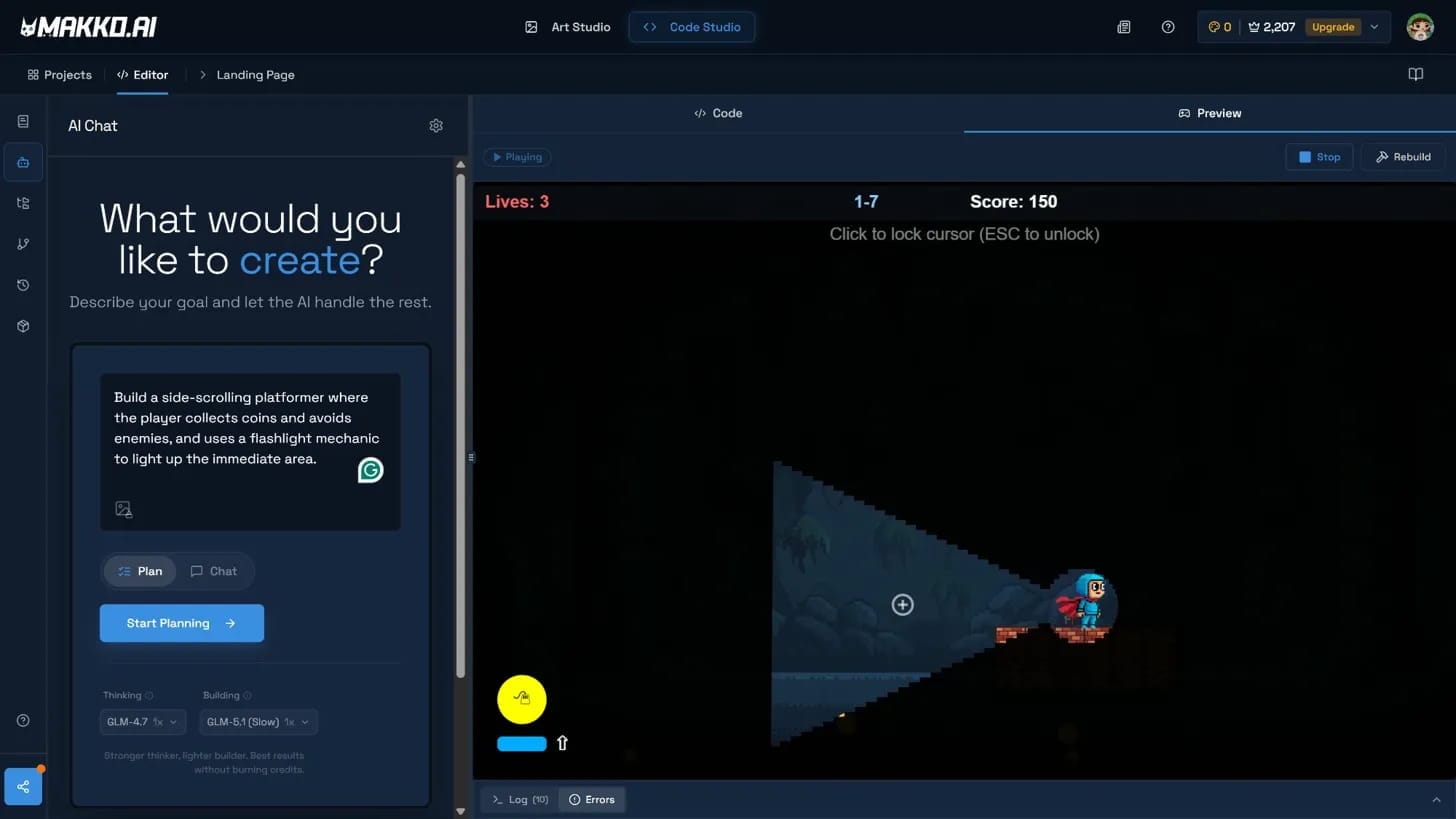Click the blue share button at bottom-left
Screen dimensions: 1456x819
coord(23,786)
